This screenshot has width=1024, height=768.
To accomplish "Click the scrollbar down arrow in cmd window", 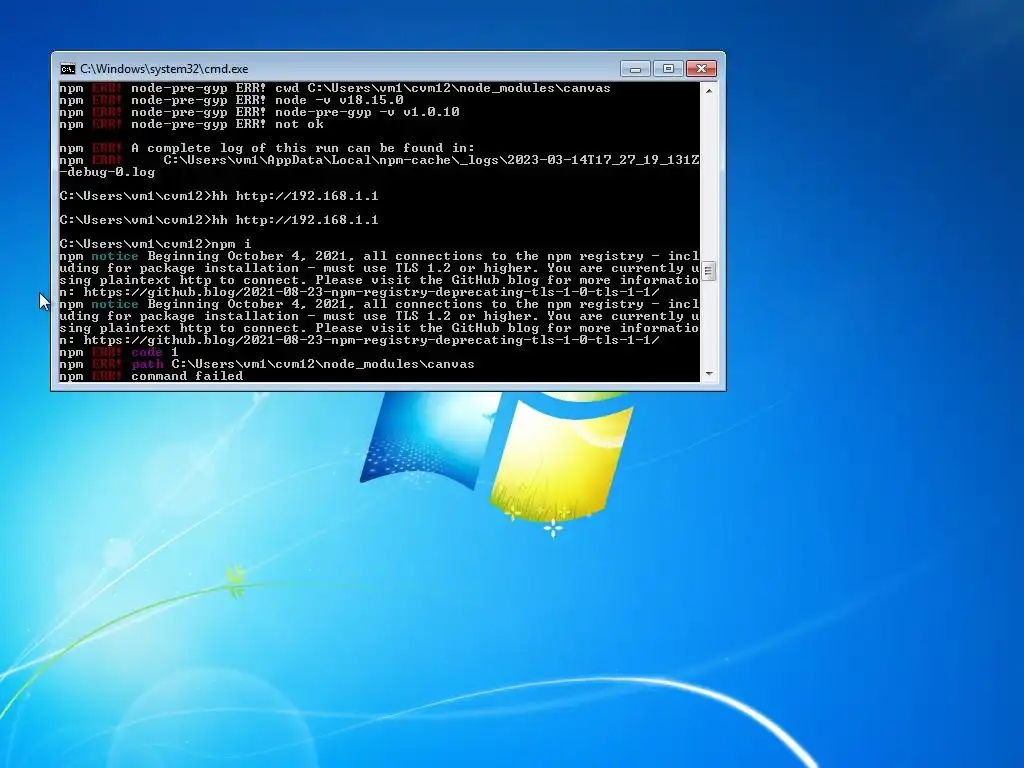I will tap(709, 374).
